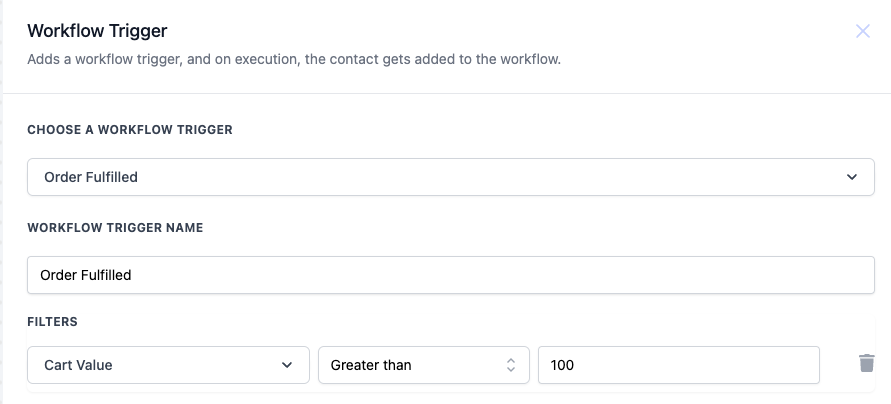Expand the Cart Value filter dropdown
The image size is (891, 404).
pyautogui.click(x=168, y=365)
